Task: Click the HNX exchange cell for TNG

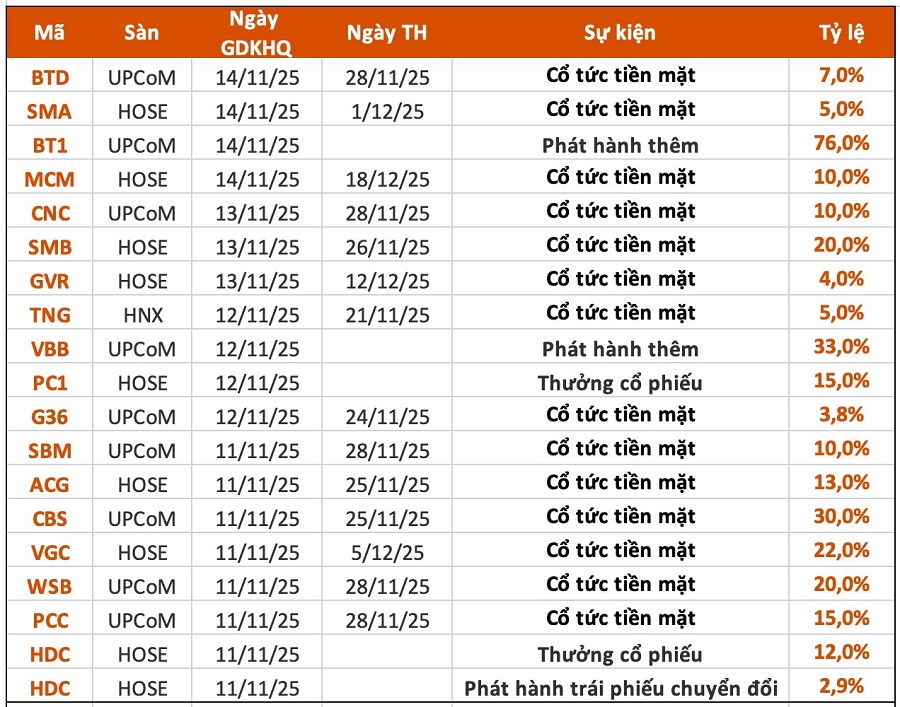Action: [142, 315]
